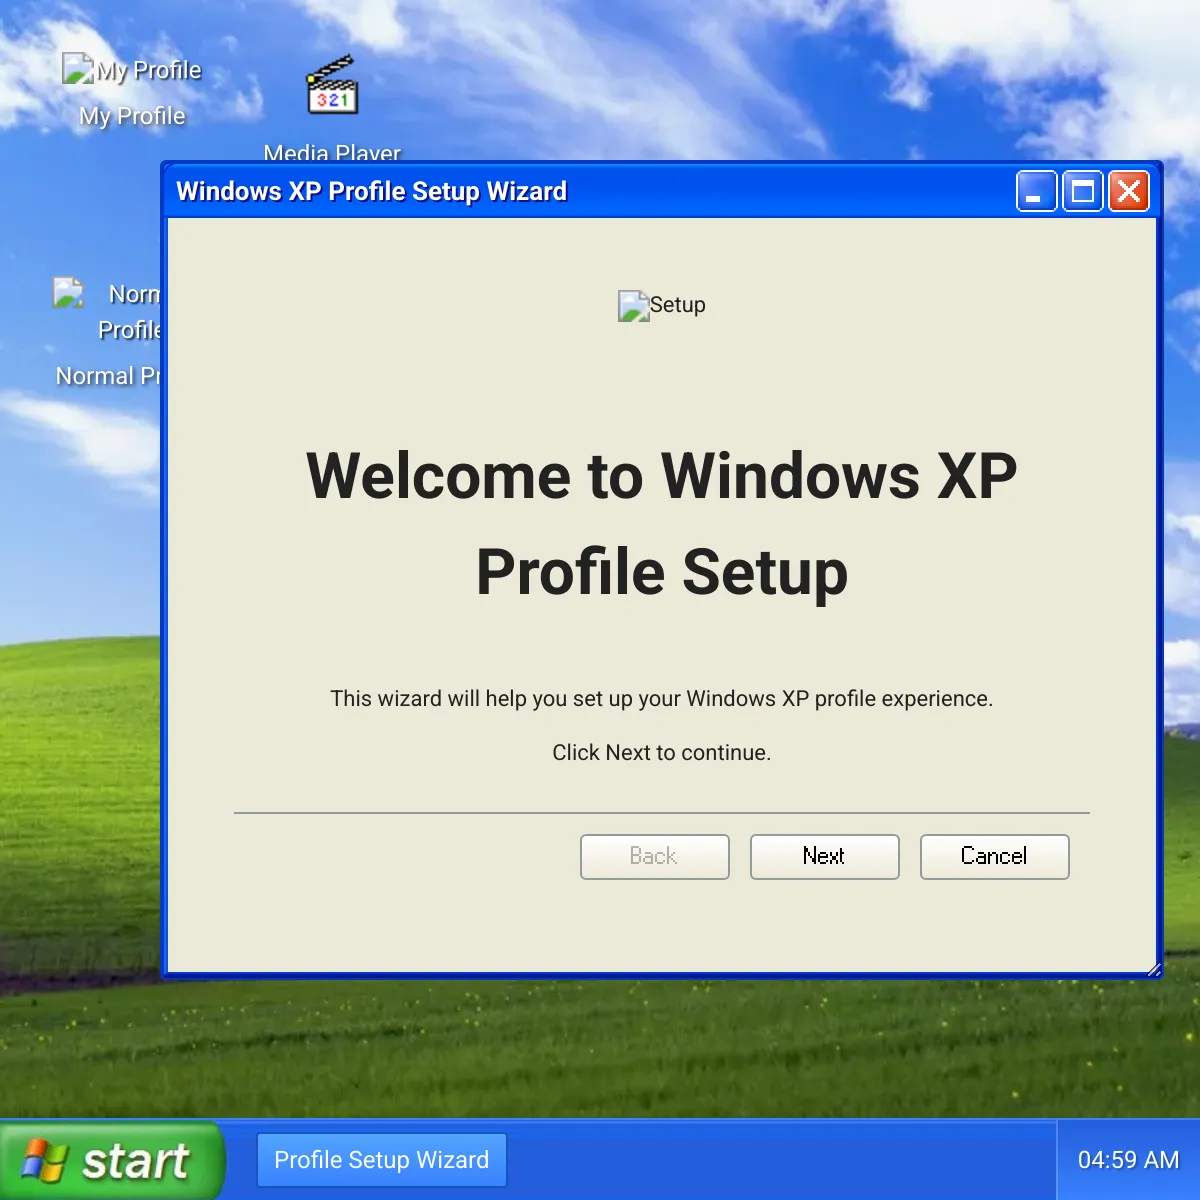Click the 04:59 AM taskbar clock
This screenshot has height=1200, width=1200.
tap(1129, 1160)
